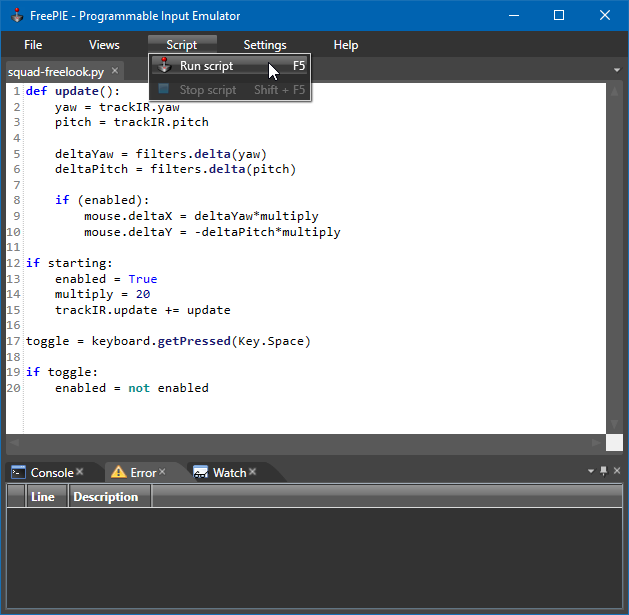Click the Stop script square icon

[163, 89]
